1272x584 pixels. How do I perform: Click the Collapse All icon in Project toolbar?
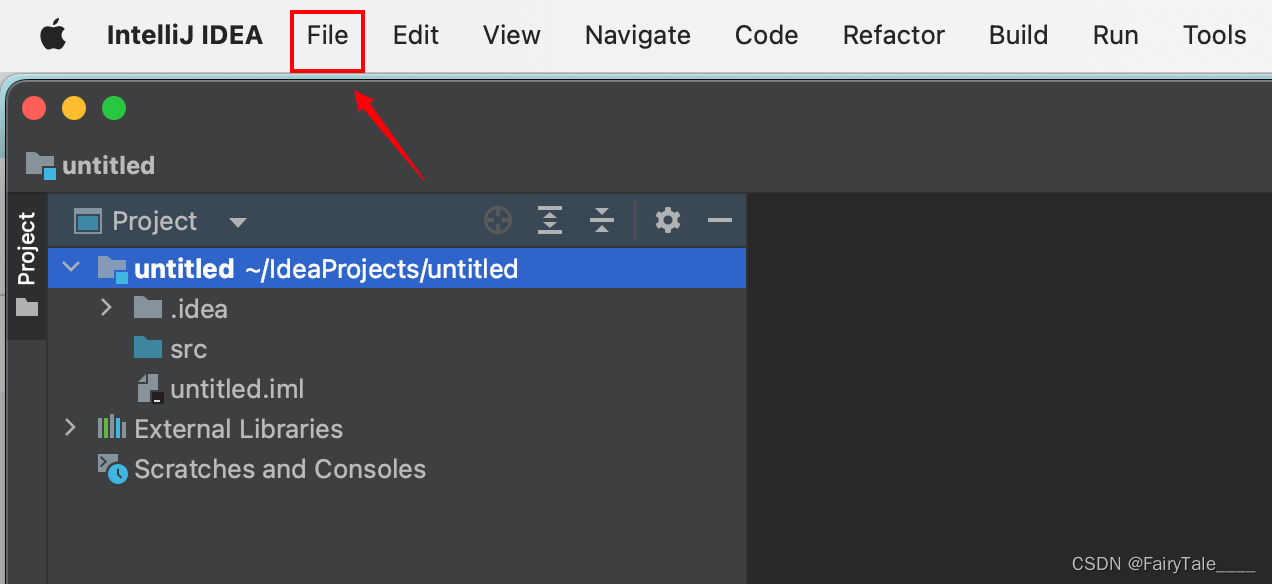coord(602,220)
